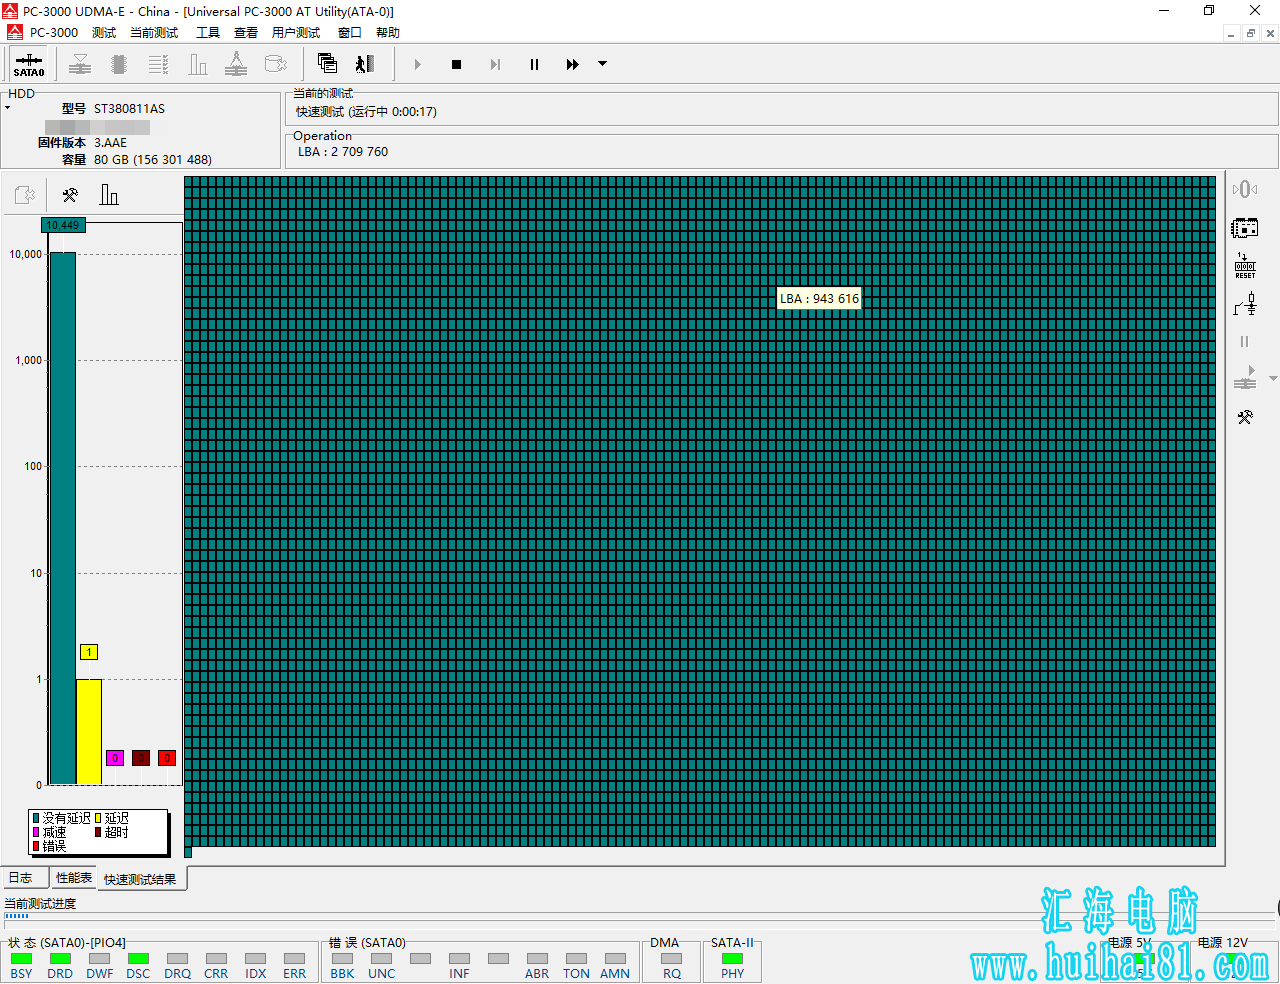Click the teal no-delay histogram bar
The image size is (1280, 984).
pos(63,518)
